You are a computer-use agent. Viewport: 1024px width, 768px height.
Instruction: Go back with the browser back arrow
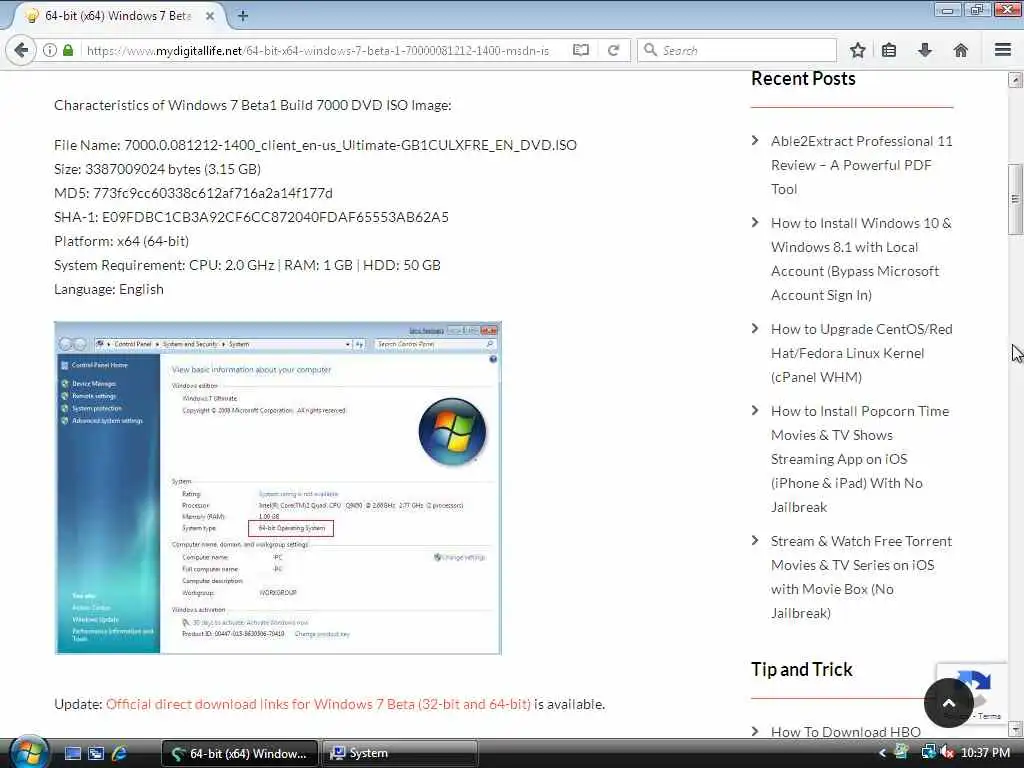point(21,50)
